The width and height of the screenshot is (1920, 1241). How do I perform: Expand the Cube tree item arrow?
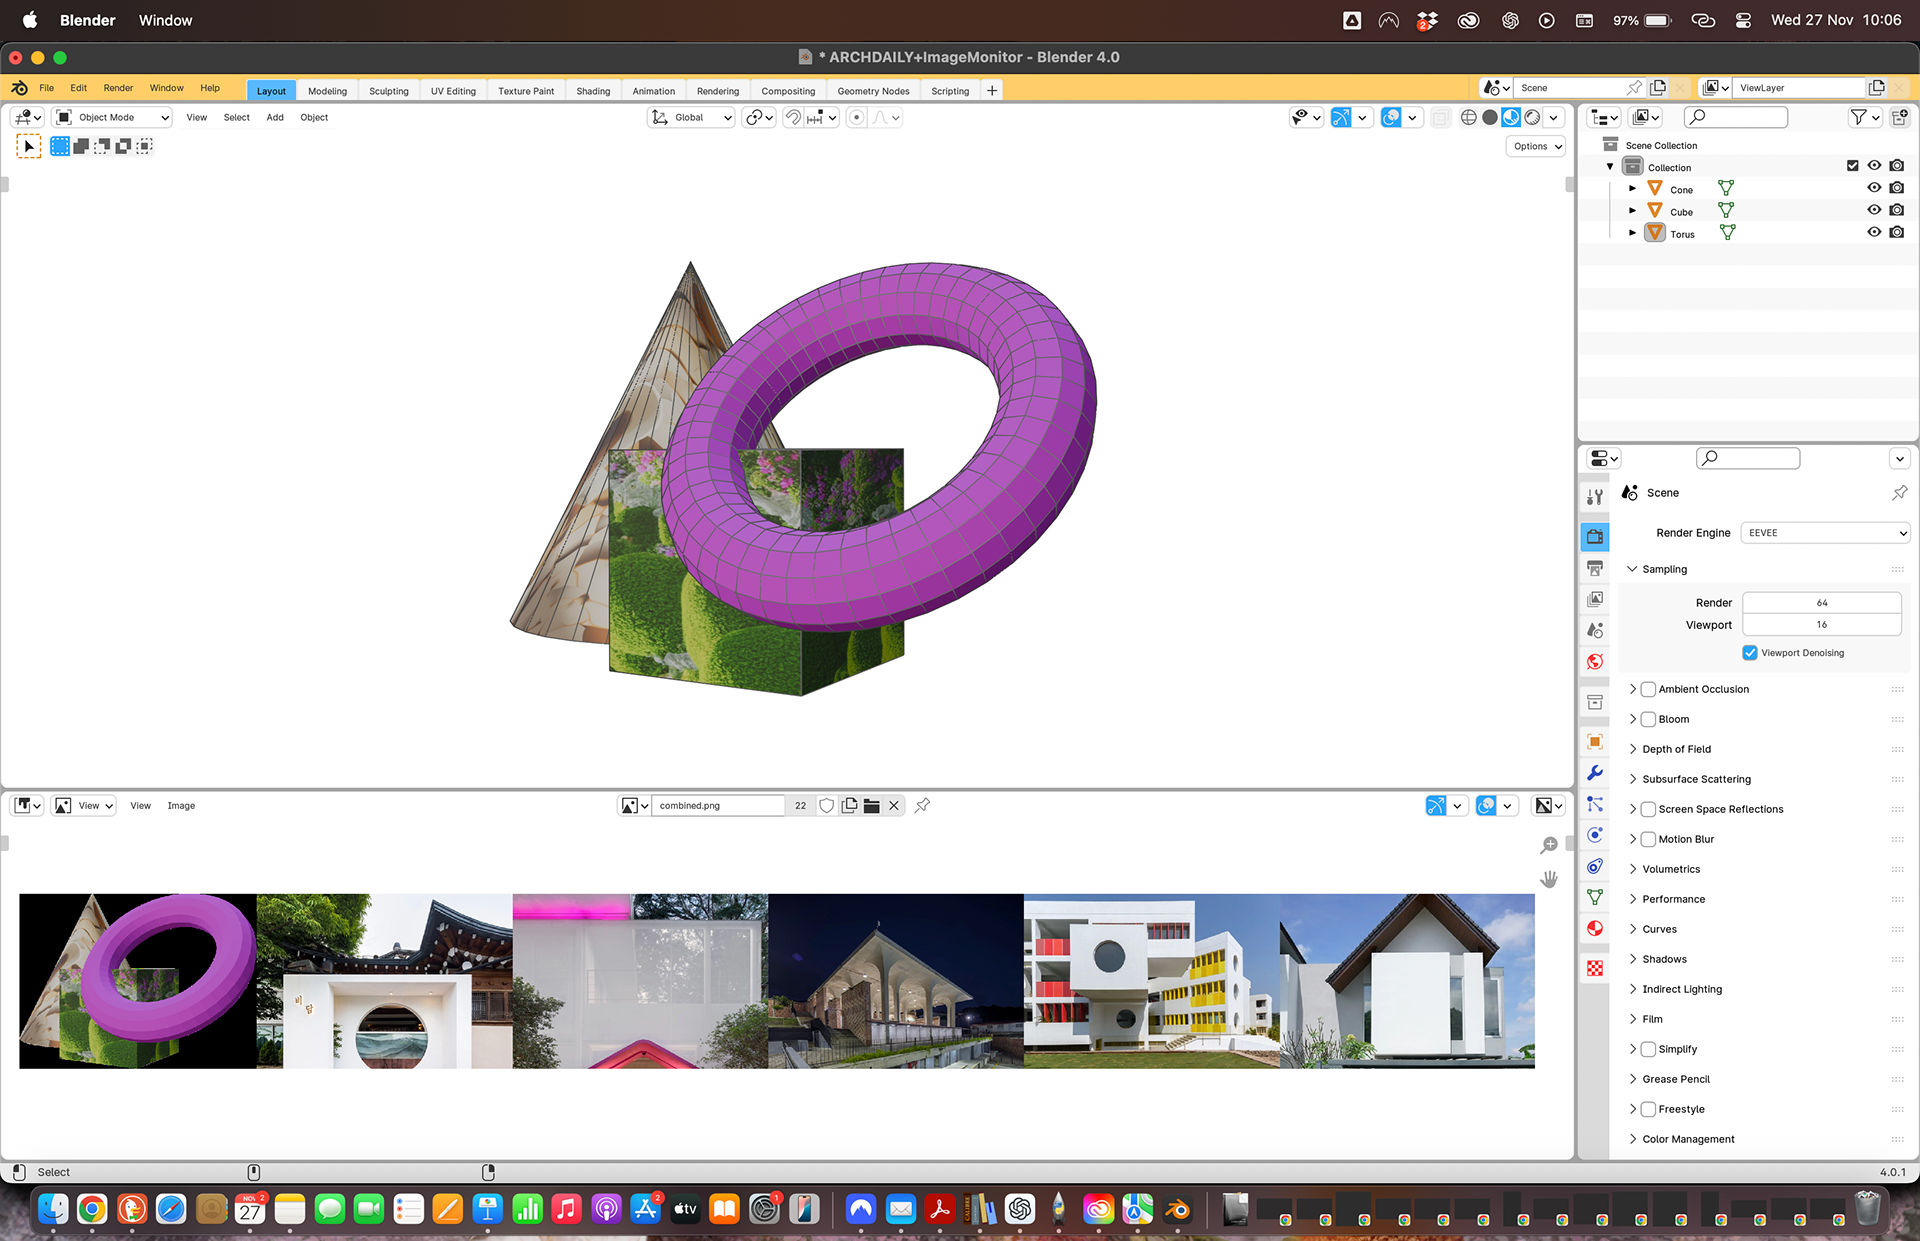[x=1632, y=211]
